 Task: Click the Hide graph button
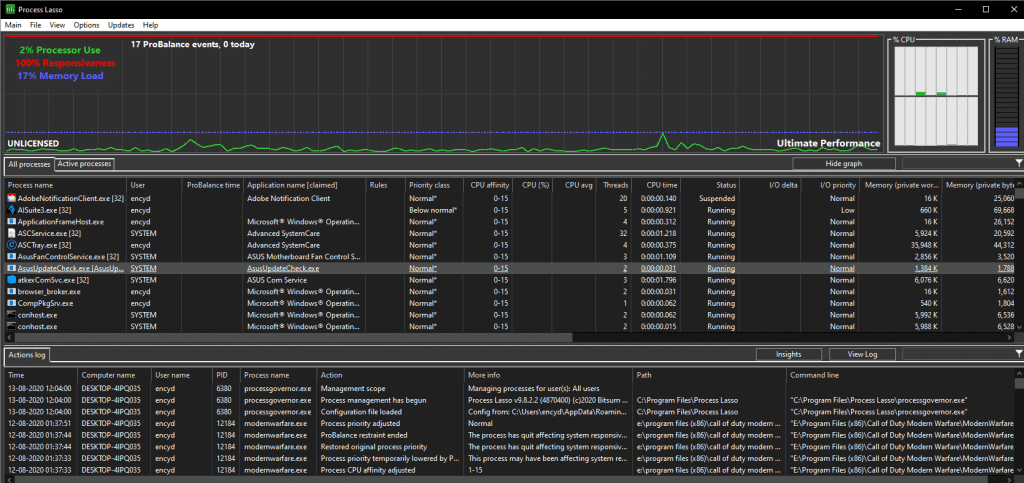click(x=843, y=163)
